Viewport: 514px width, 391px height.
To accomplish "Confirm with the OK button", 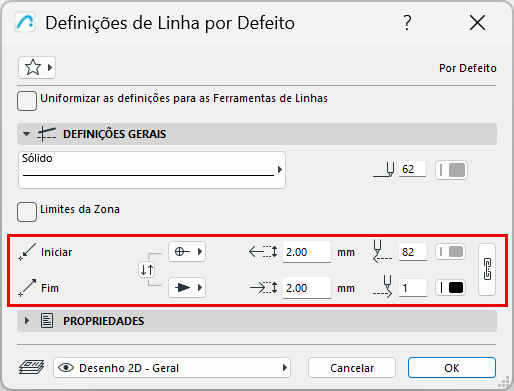I will point(452,368).
